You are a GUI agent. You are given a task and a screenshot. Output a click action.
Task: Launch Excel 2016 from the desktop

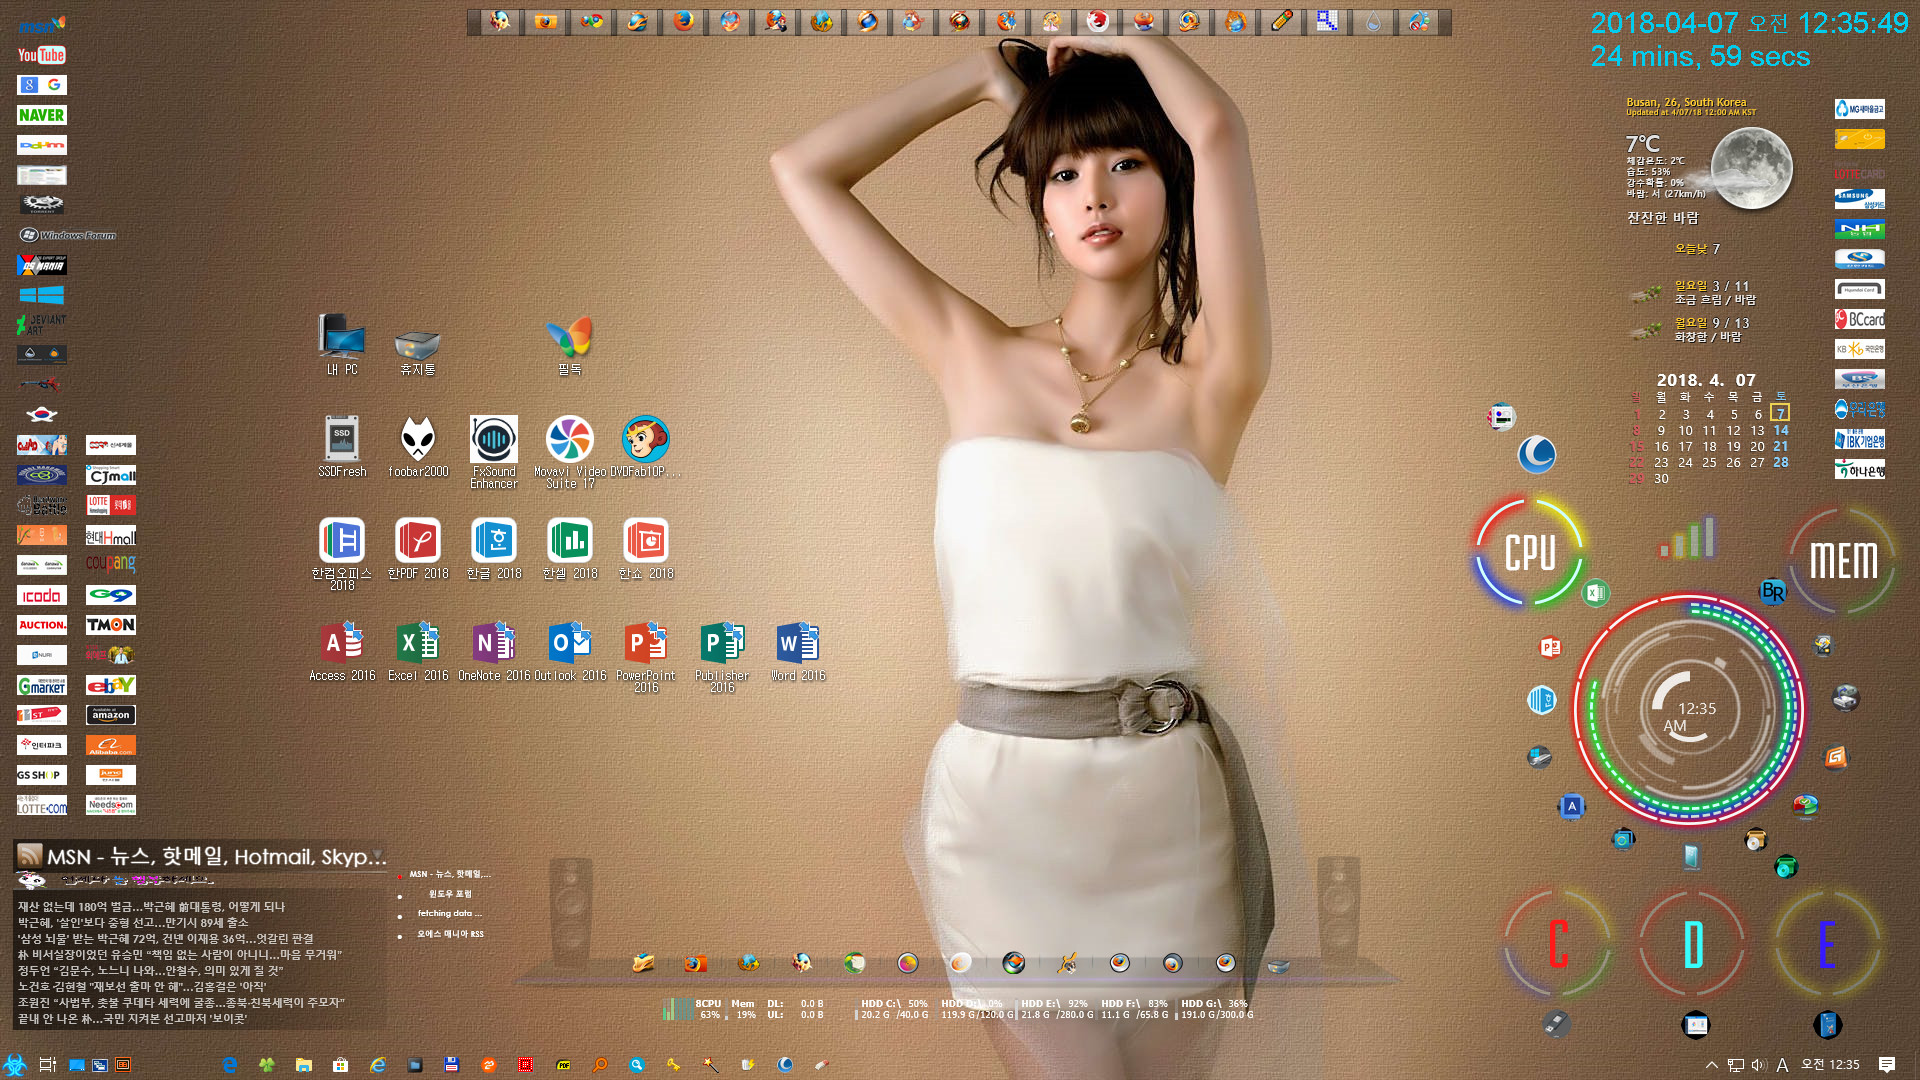point(418,651)
